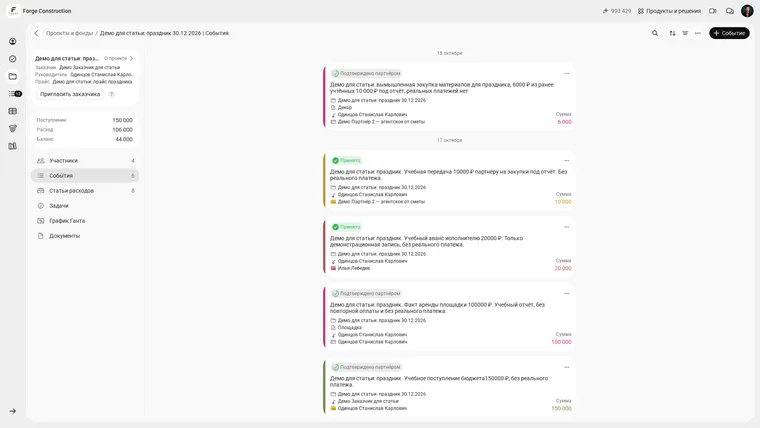Expand the sidebar with the arrow icon
760x428 pixels.
[13, 411]
